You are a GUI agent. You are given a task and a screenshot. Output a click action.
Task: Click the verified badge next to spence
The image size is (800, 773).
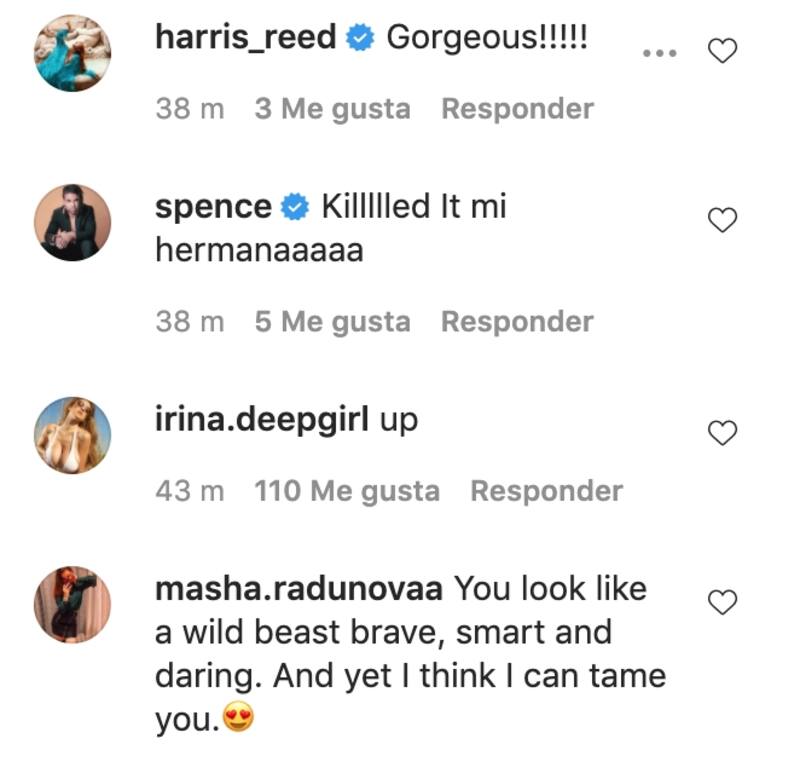pos(295,207)
